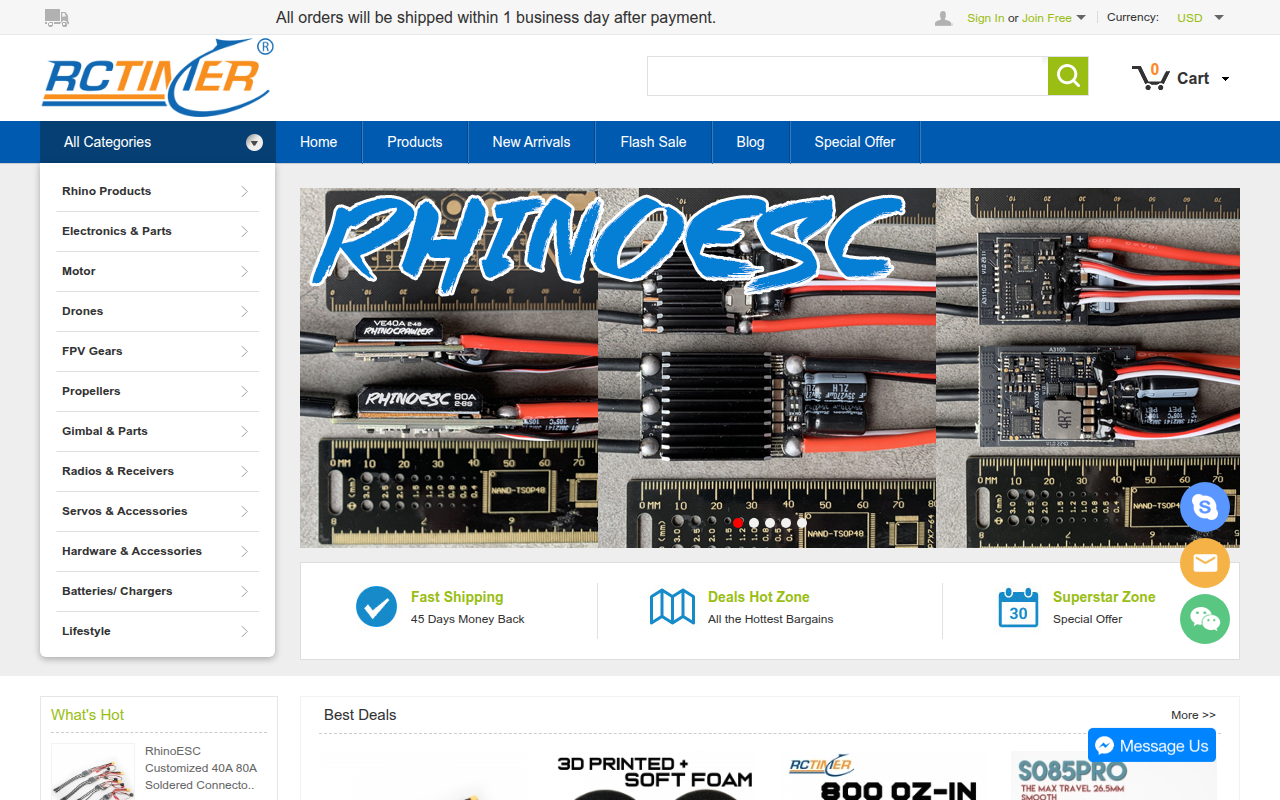Collapse the All Categories dropdown arrow

254,142
